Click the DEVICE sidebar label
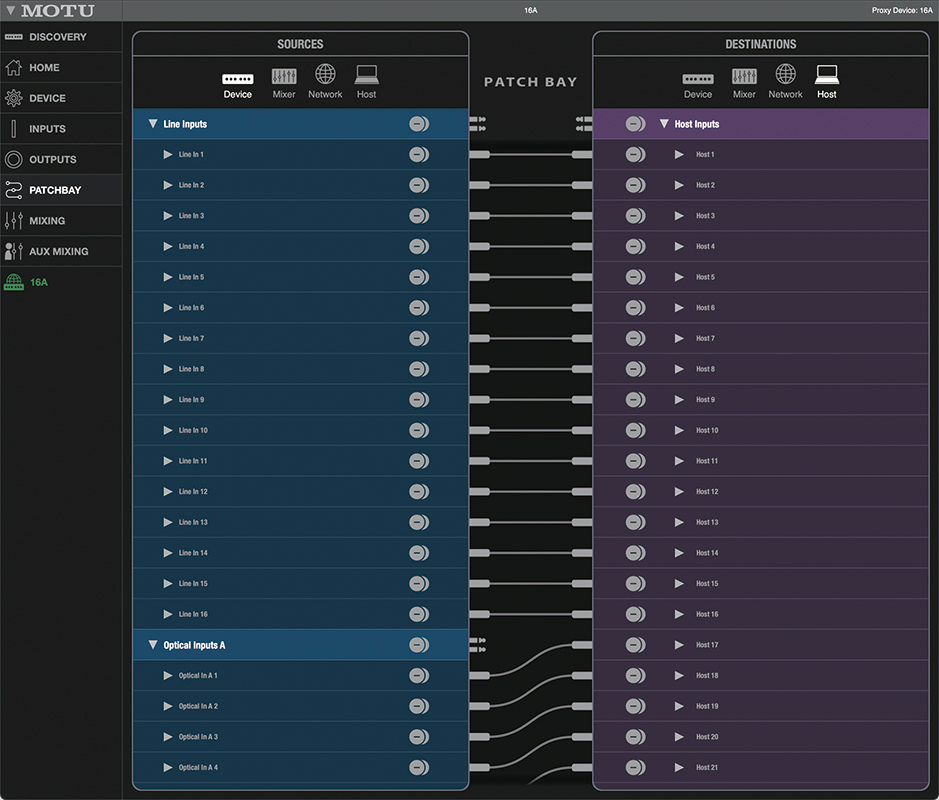 [47, 98]
